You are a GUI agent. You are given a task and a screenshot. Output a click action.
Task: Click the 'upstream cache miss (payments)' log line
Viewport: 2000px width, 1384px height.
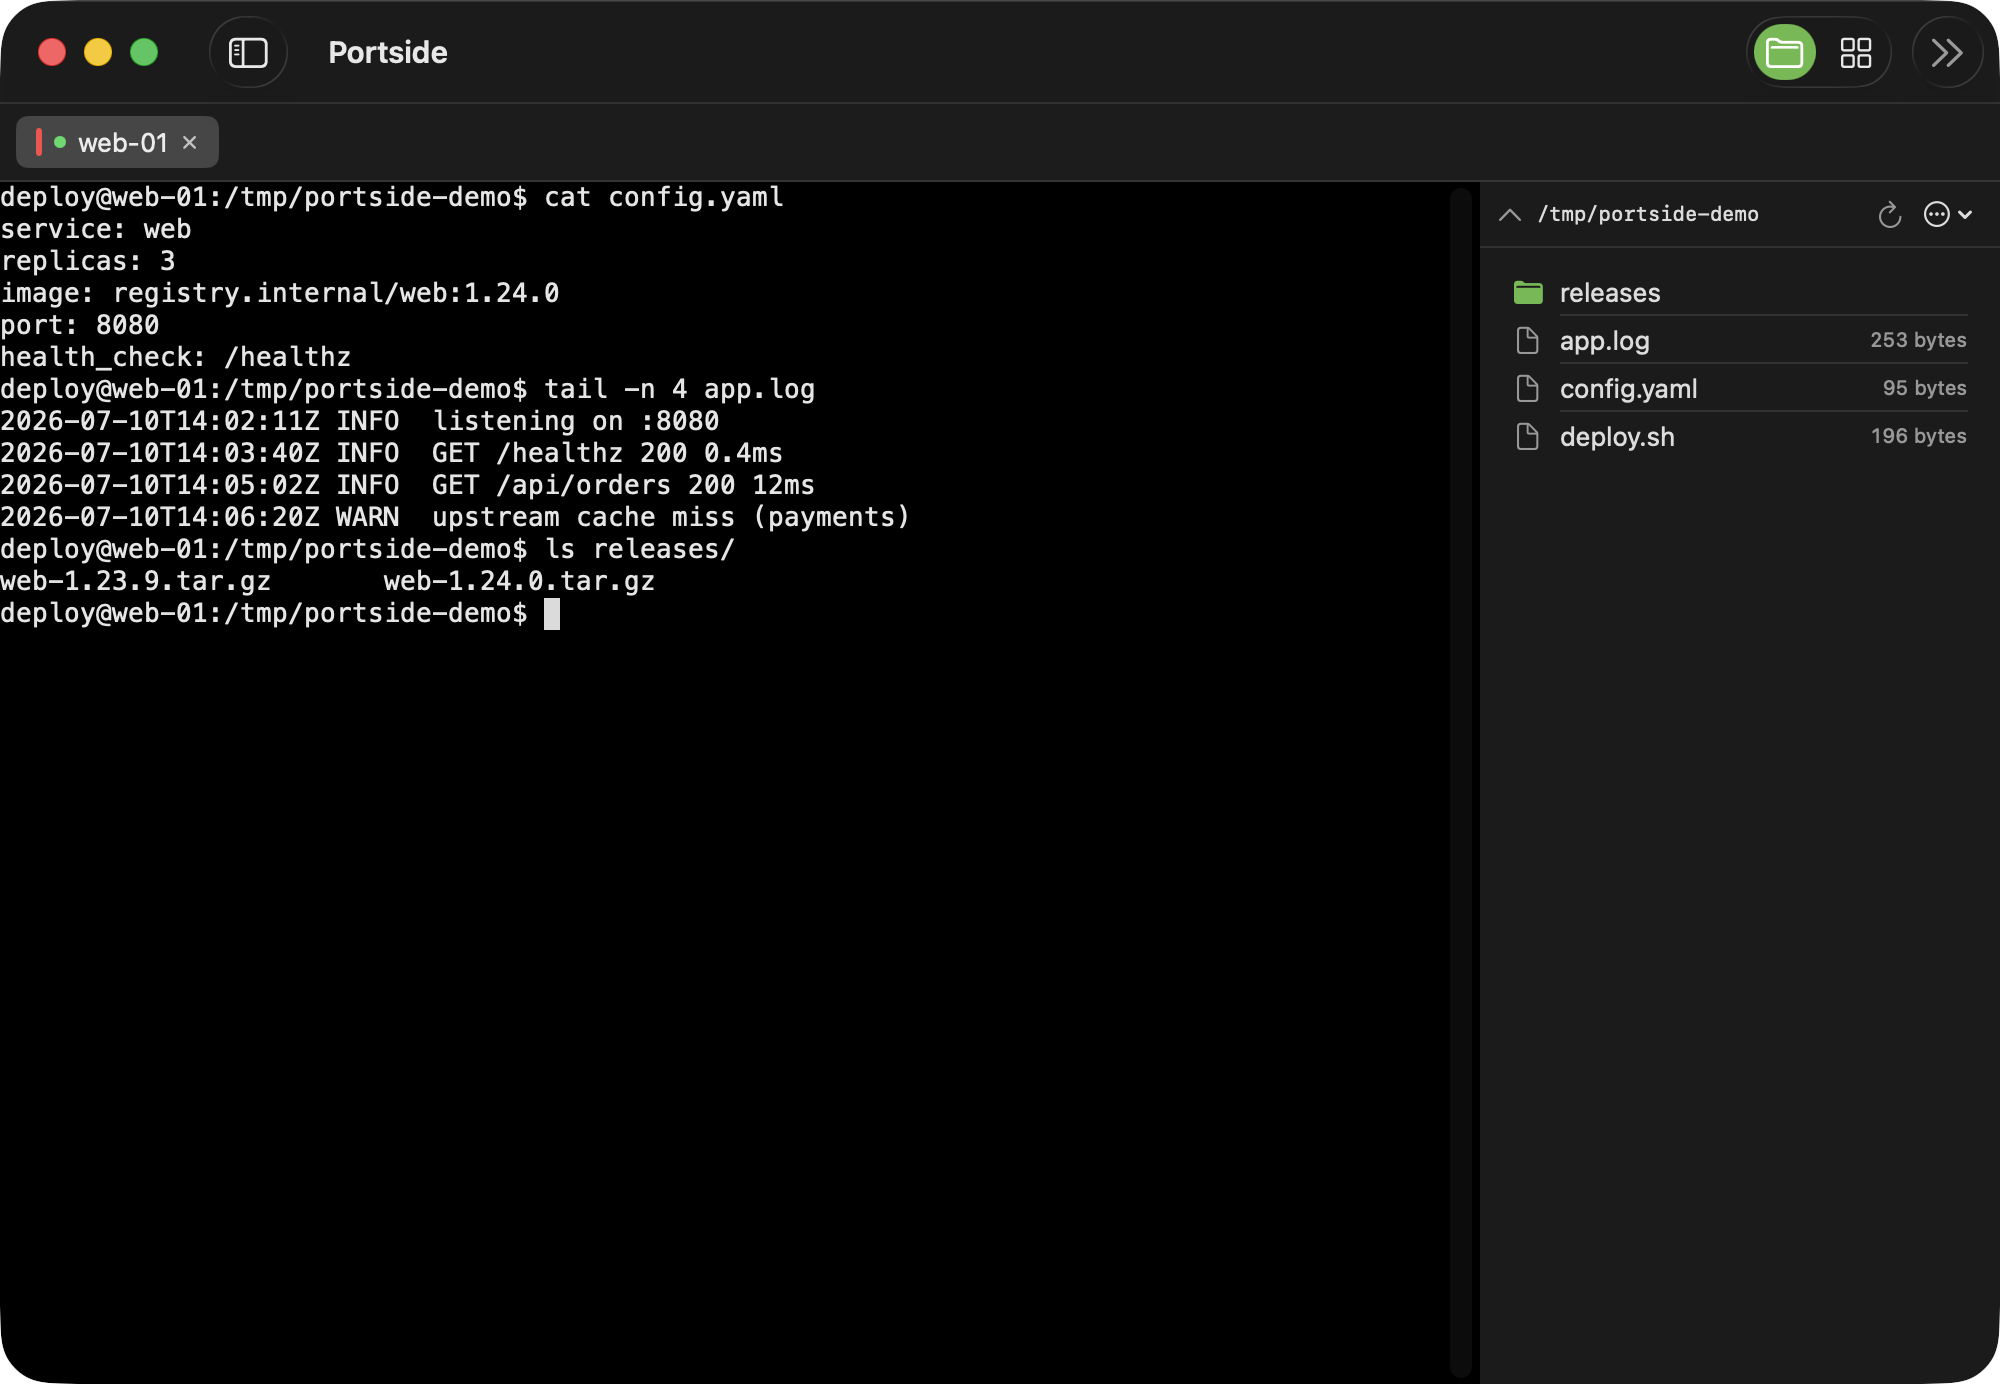455,517
